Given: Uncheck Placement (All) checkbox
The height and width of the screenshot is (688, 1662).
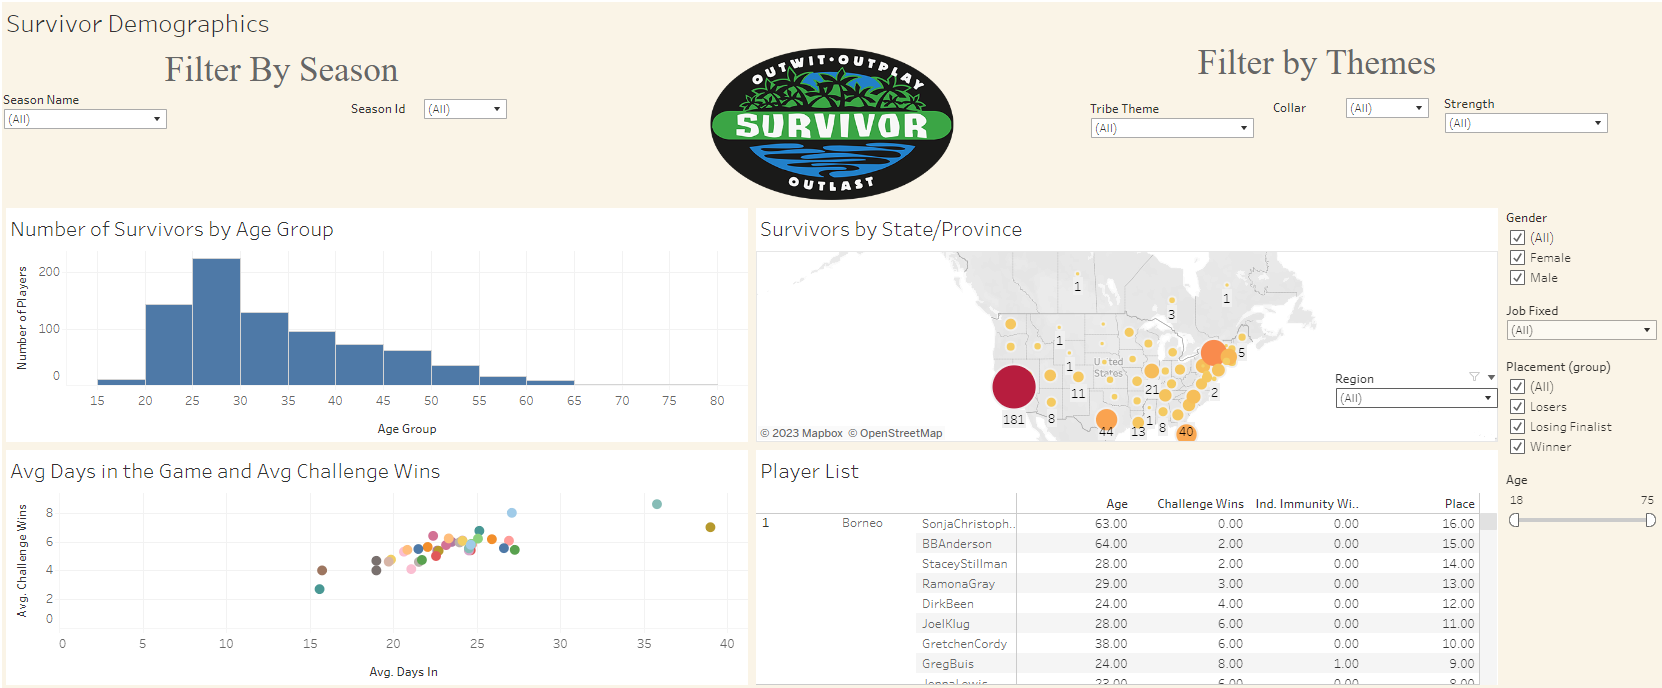Looking at the screenshot, I should (1517, 386).
